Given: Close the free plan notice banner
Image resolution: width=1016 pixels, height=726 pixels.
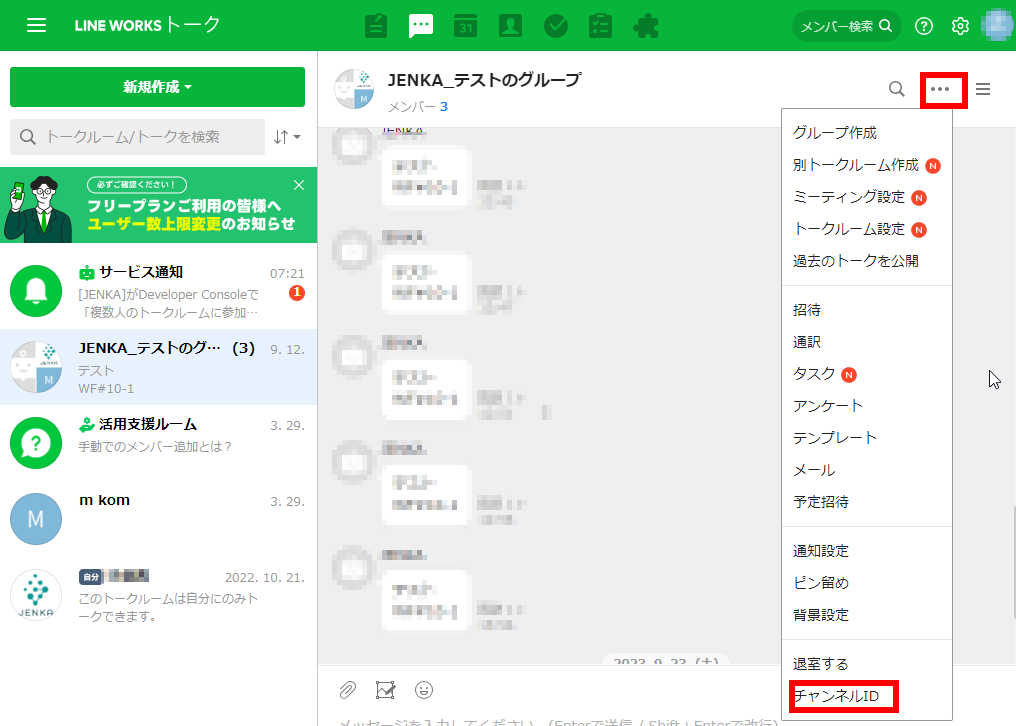Looking at the screenshot, I should coord(299,185).
